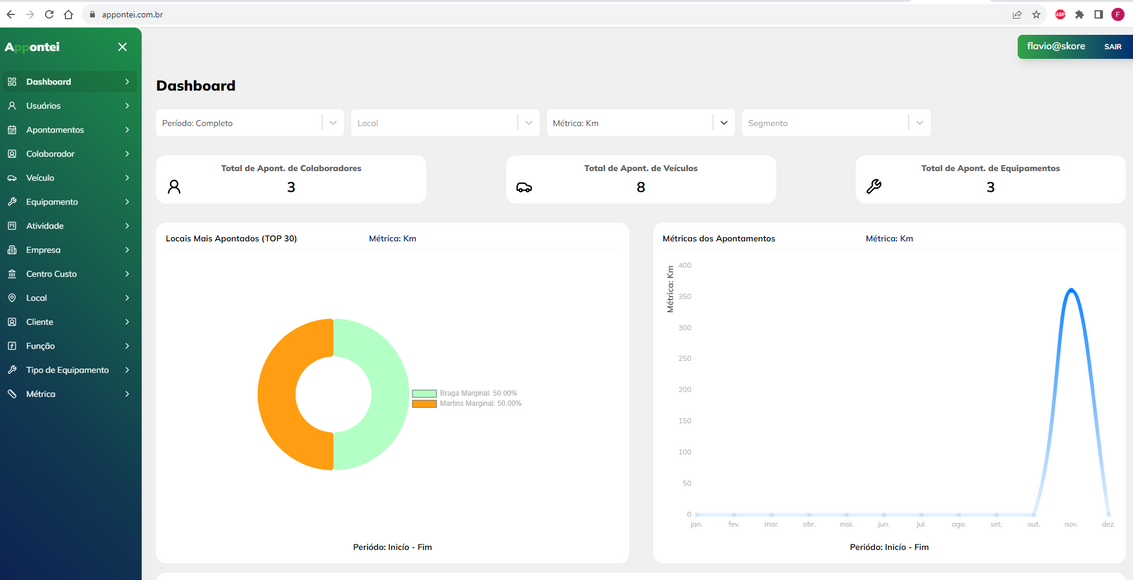Click the SAIR logout button
Screen dimensions: 1133x580
1112,47
